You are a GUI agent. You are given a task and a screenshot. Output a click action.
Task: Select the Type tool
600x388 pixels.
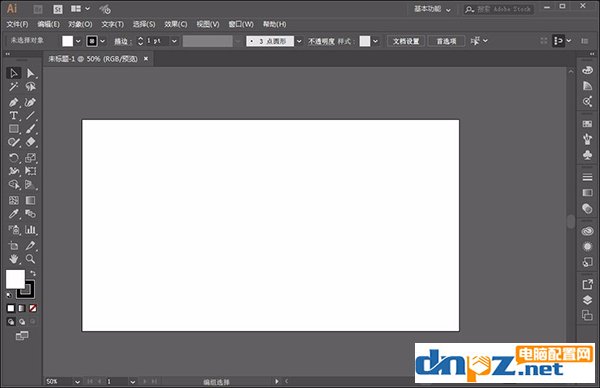click(x=13, y=115)
